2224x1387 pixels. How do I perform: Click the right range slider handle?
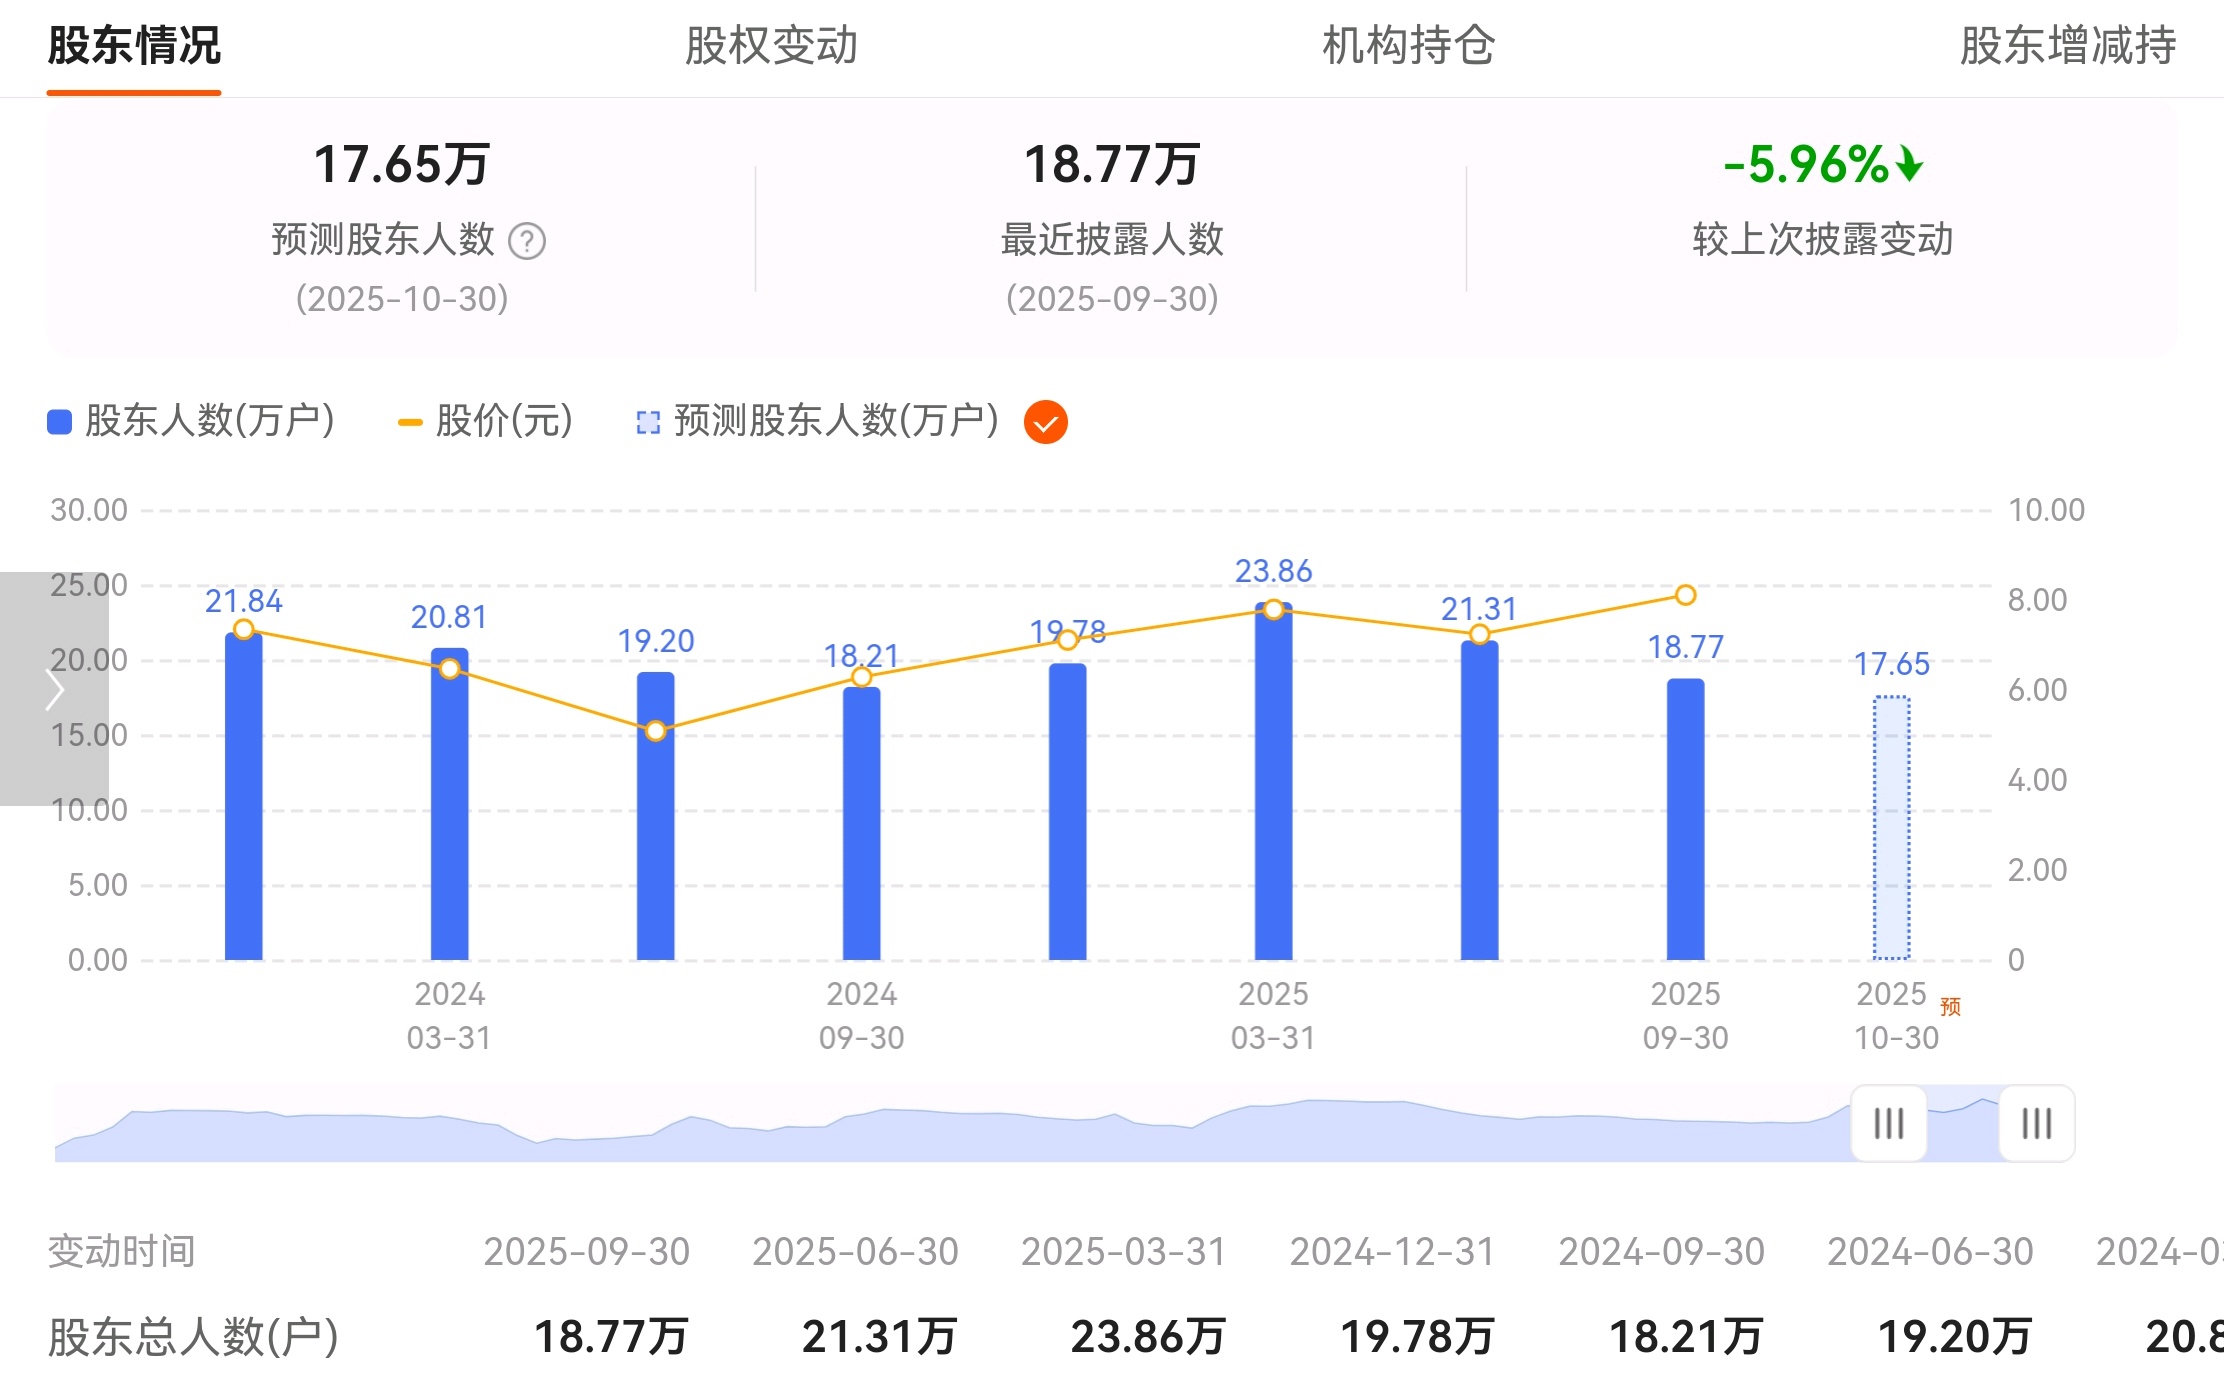(x=2036, y=1123)
